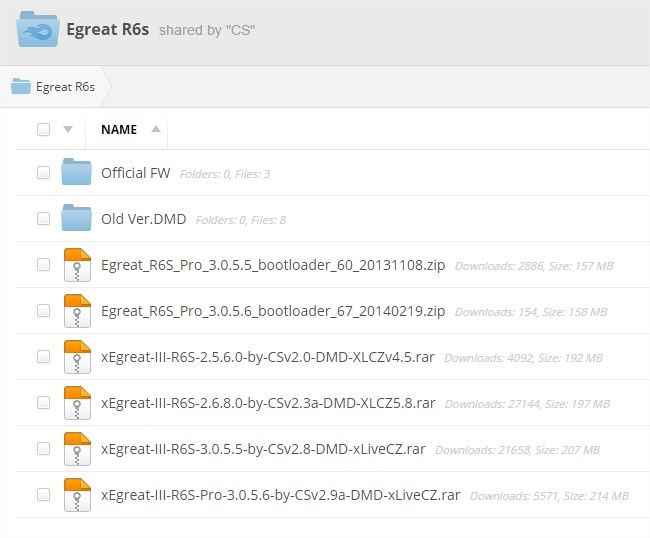Click the MediaFire shared folder icon in header
The width and height of the screenshot is (650, 538).
[37, 29]
